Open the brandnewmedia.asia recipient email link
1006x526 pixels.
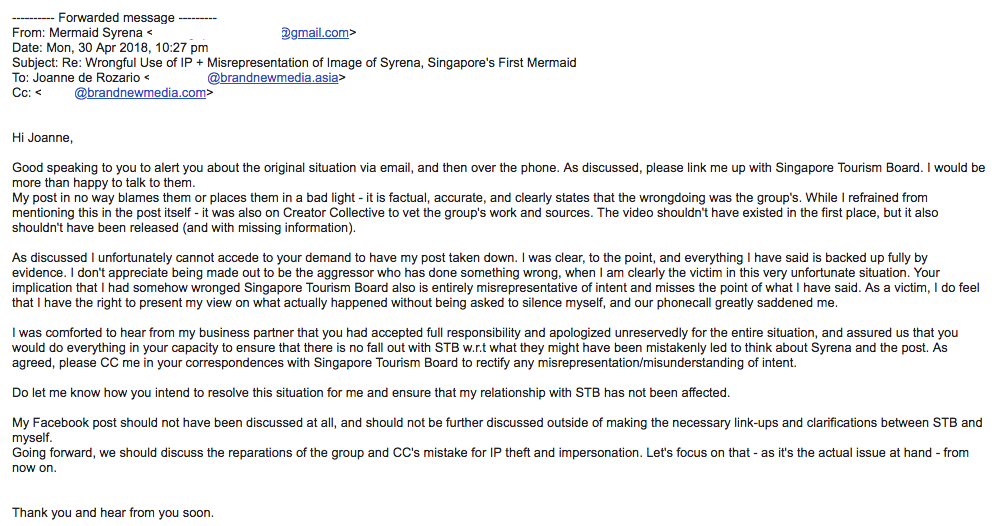tap(275, 78)
